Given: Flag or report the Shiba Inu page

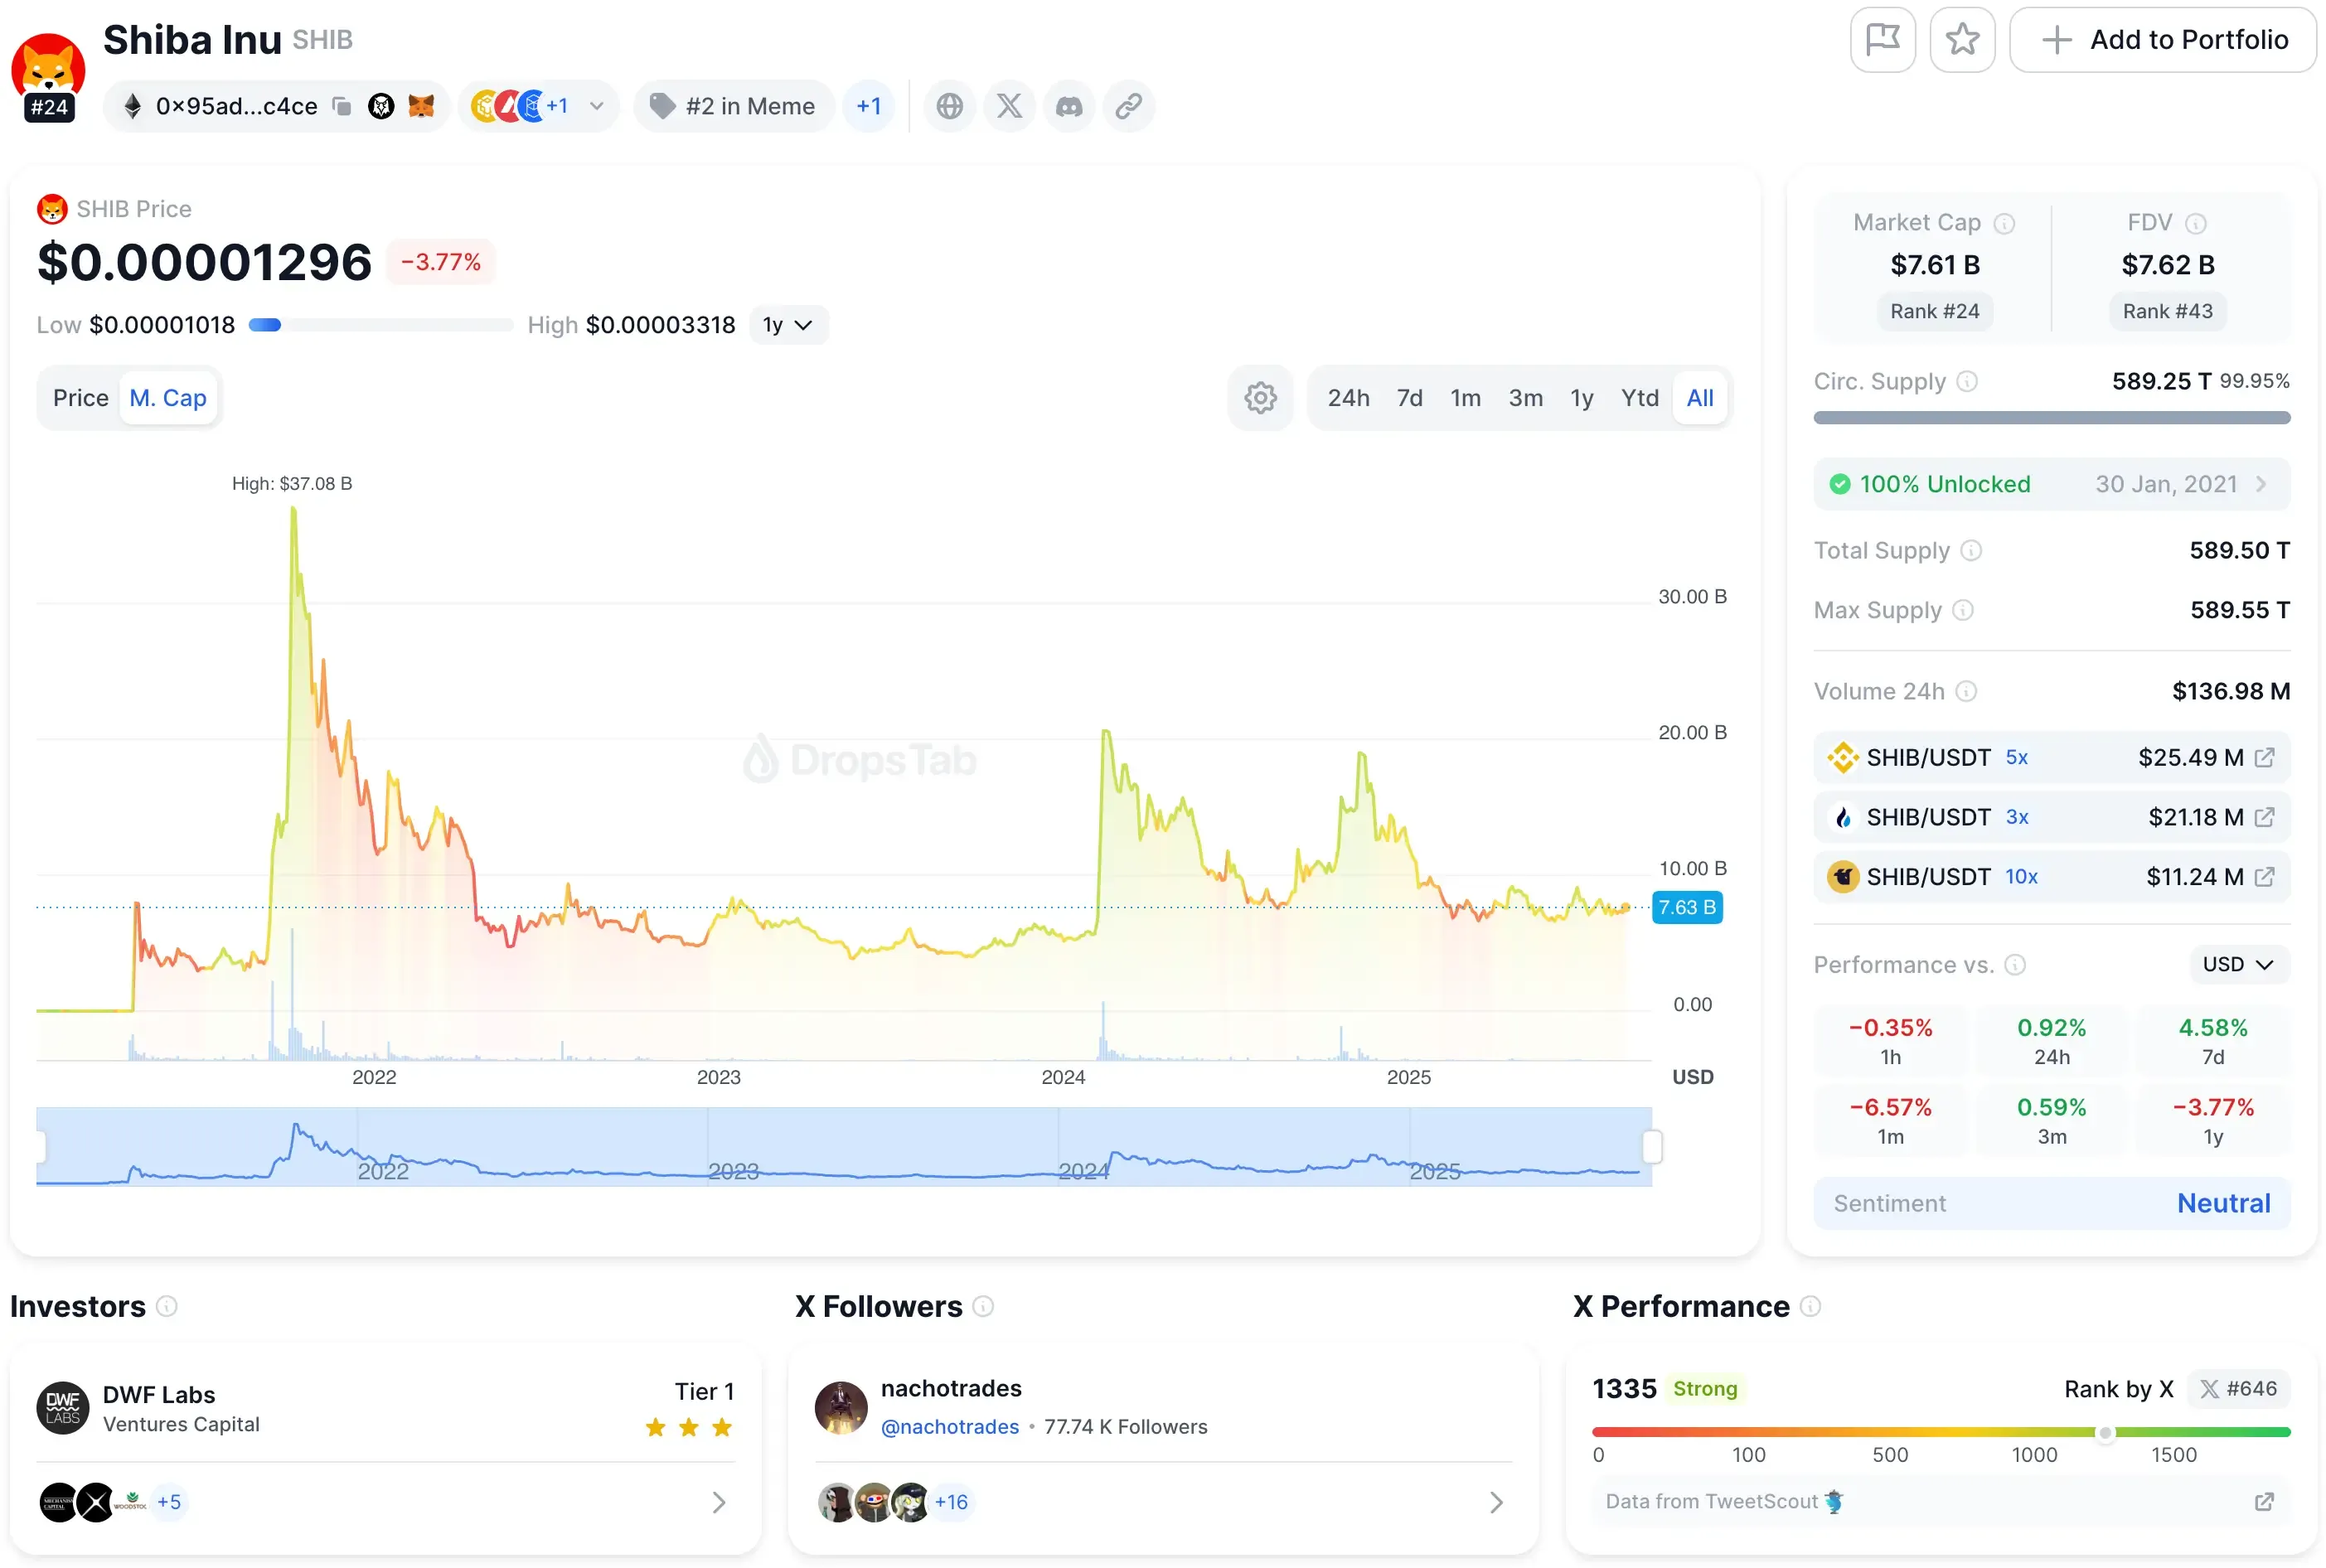Looking at the screenshot, I should [1884, 39].
